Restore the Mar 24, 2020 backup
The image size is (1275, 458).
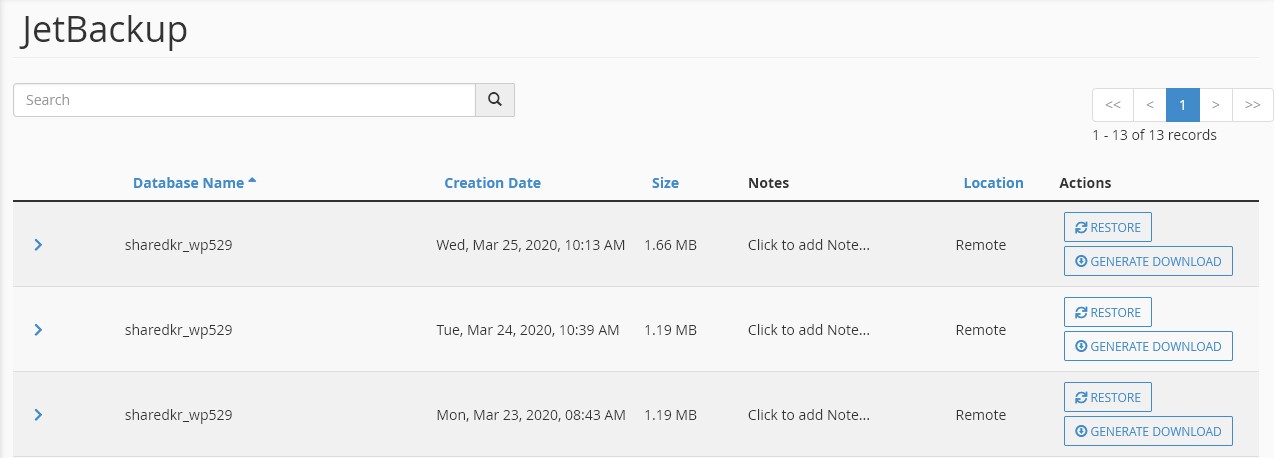click(x=1108, y=312)
